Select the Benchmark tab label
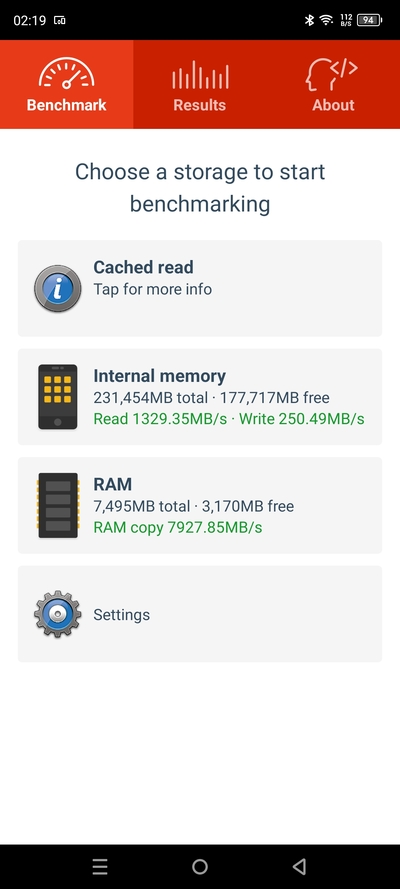This screenshot has height=889, width=400. (x=66, y=105)
